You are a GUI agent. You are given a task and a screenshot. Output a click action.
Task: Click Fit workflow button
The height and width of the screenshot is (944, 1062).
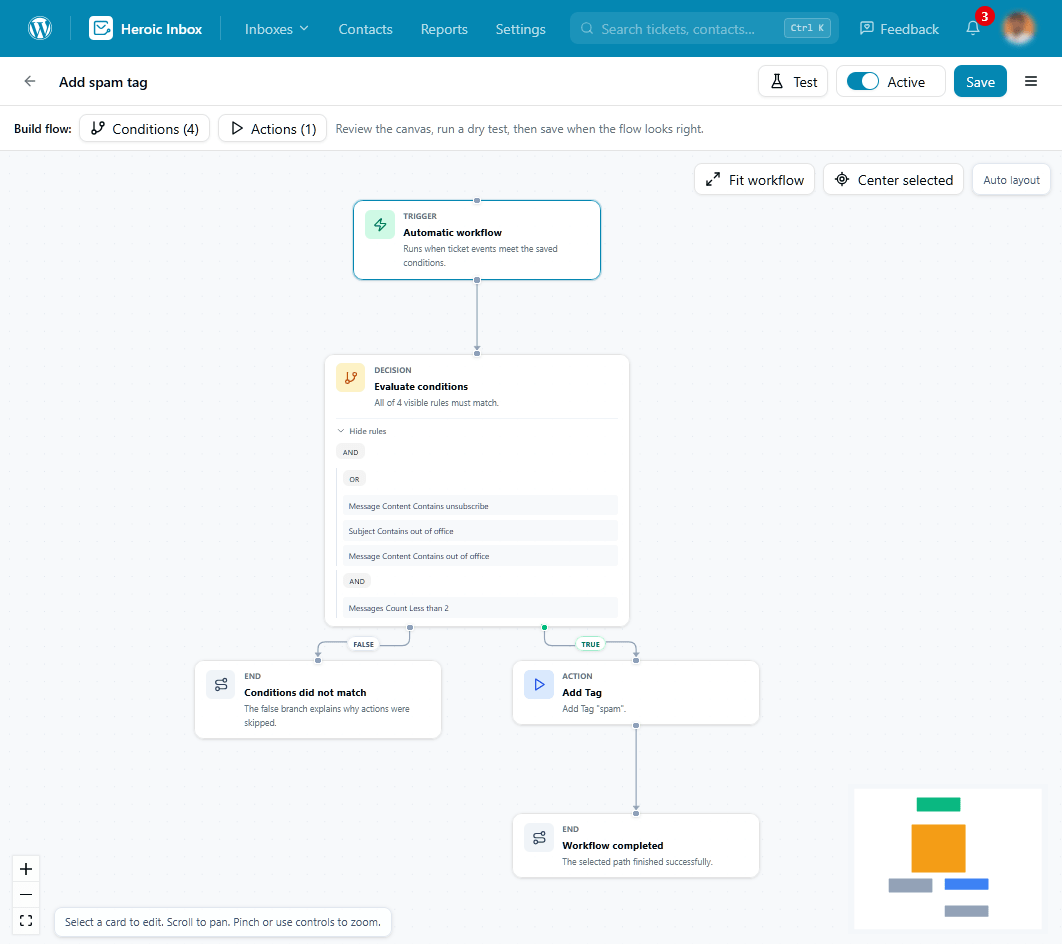(x=755, y=179)
